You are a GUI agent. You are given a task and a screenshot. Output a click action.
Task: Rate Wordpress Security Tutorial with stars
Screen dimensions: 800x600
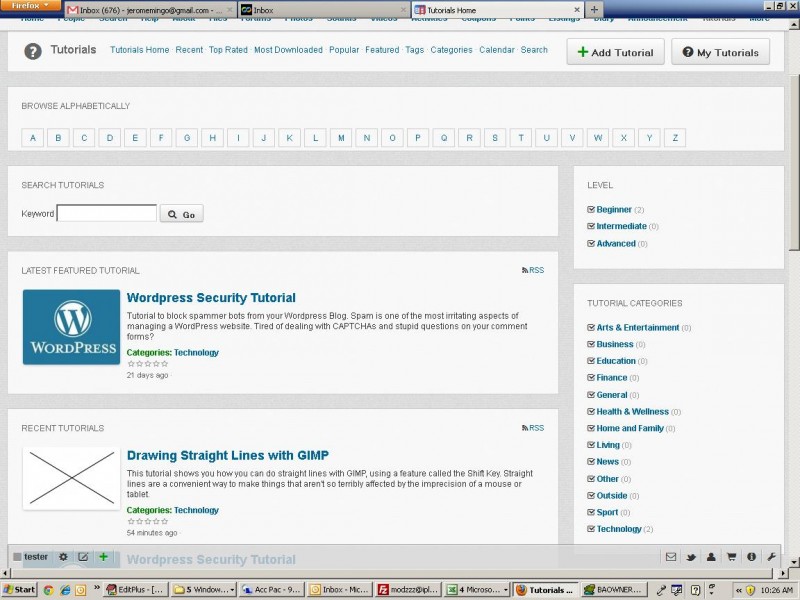[147, 364]
